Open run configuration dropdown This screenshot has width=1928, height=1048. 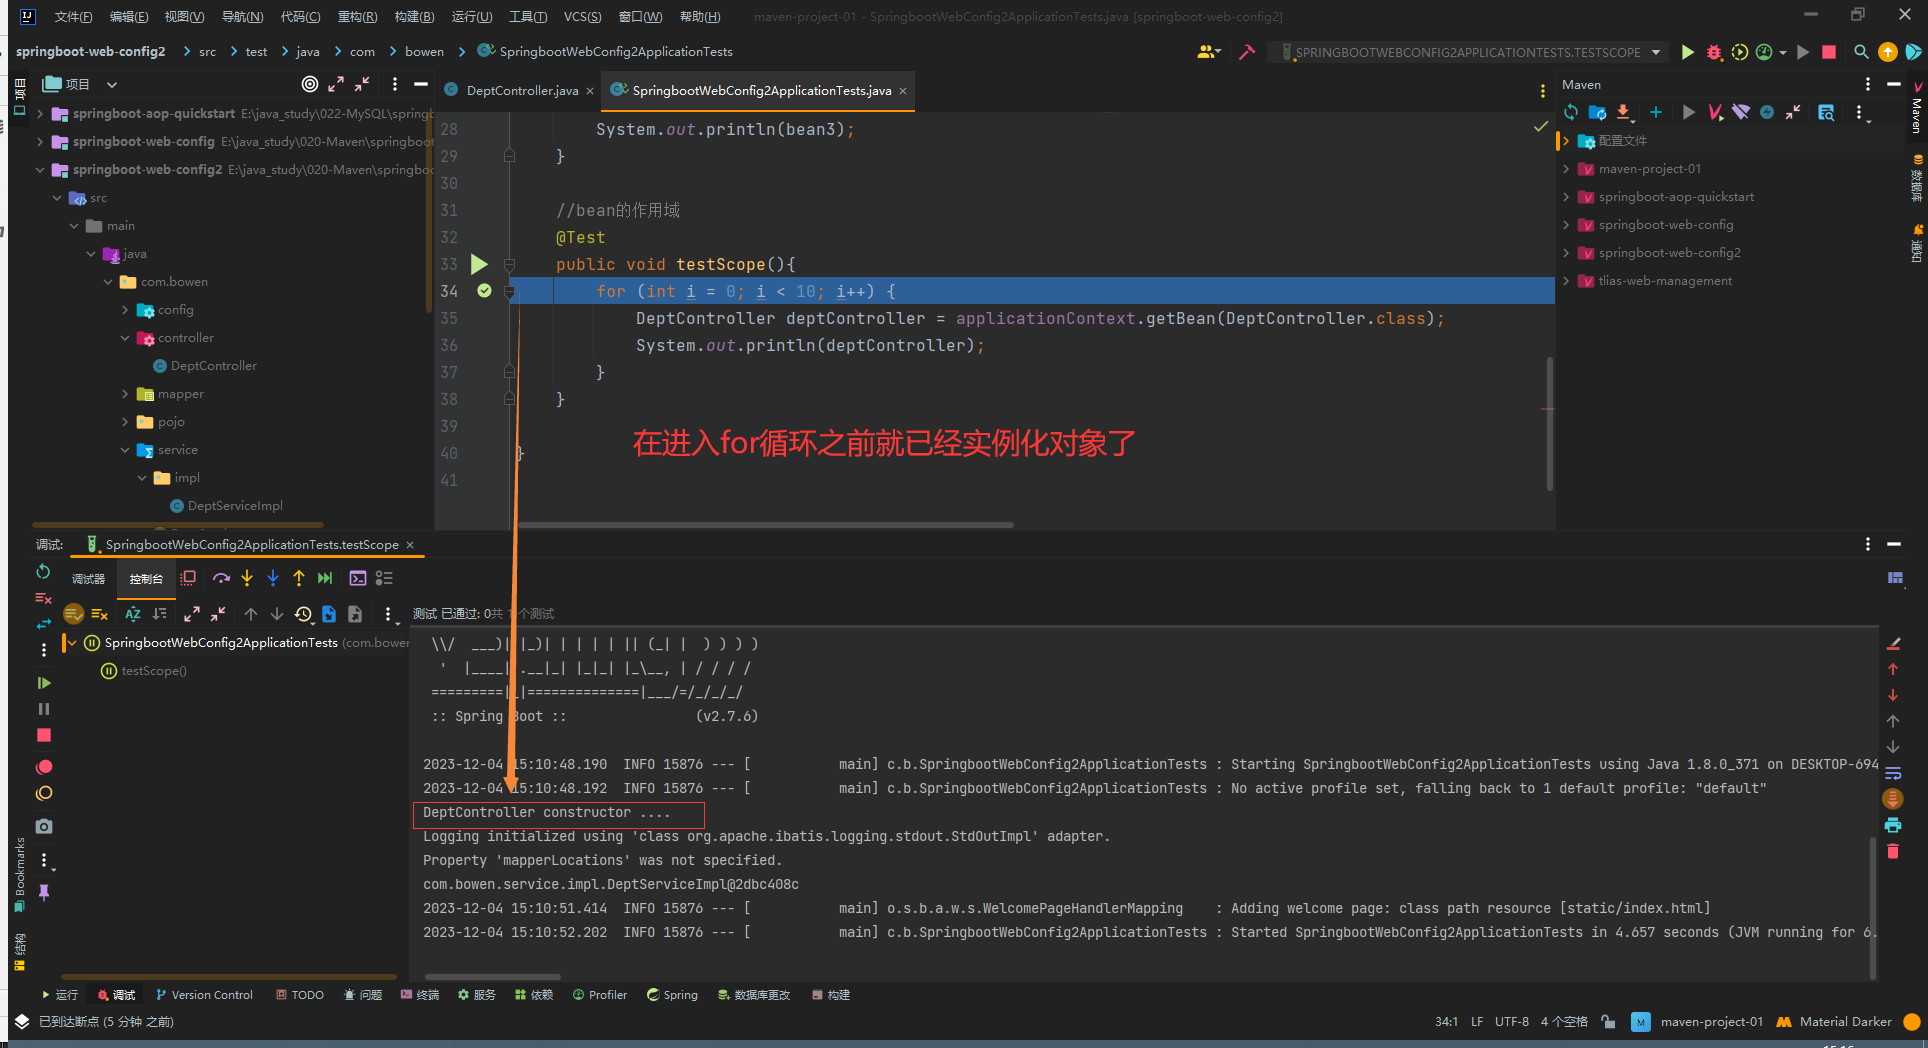coord(1657,52)
